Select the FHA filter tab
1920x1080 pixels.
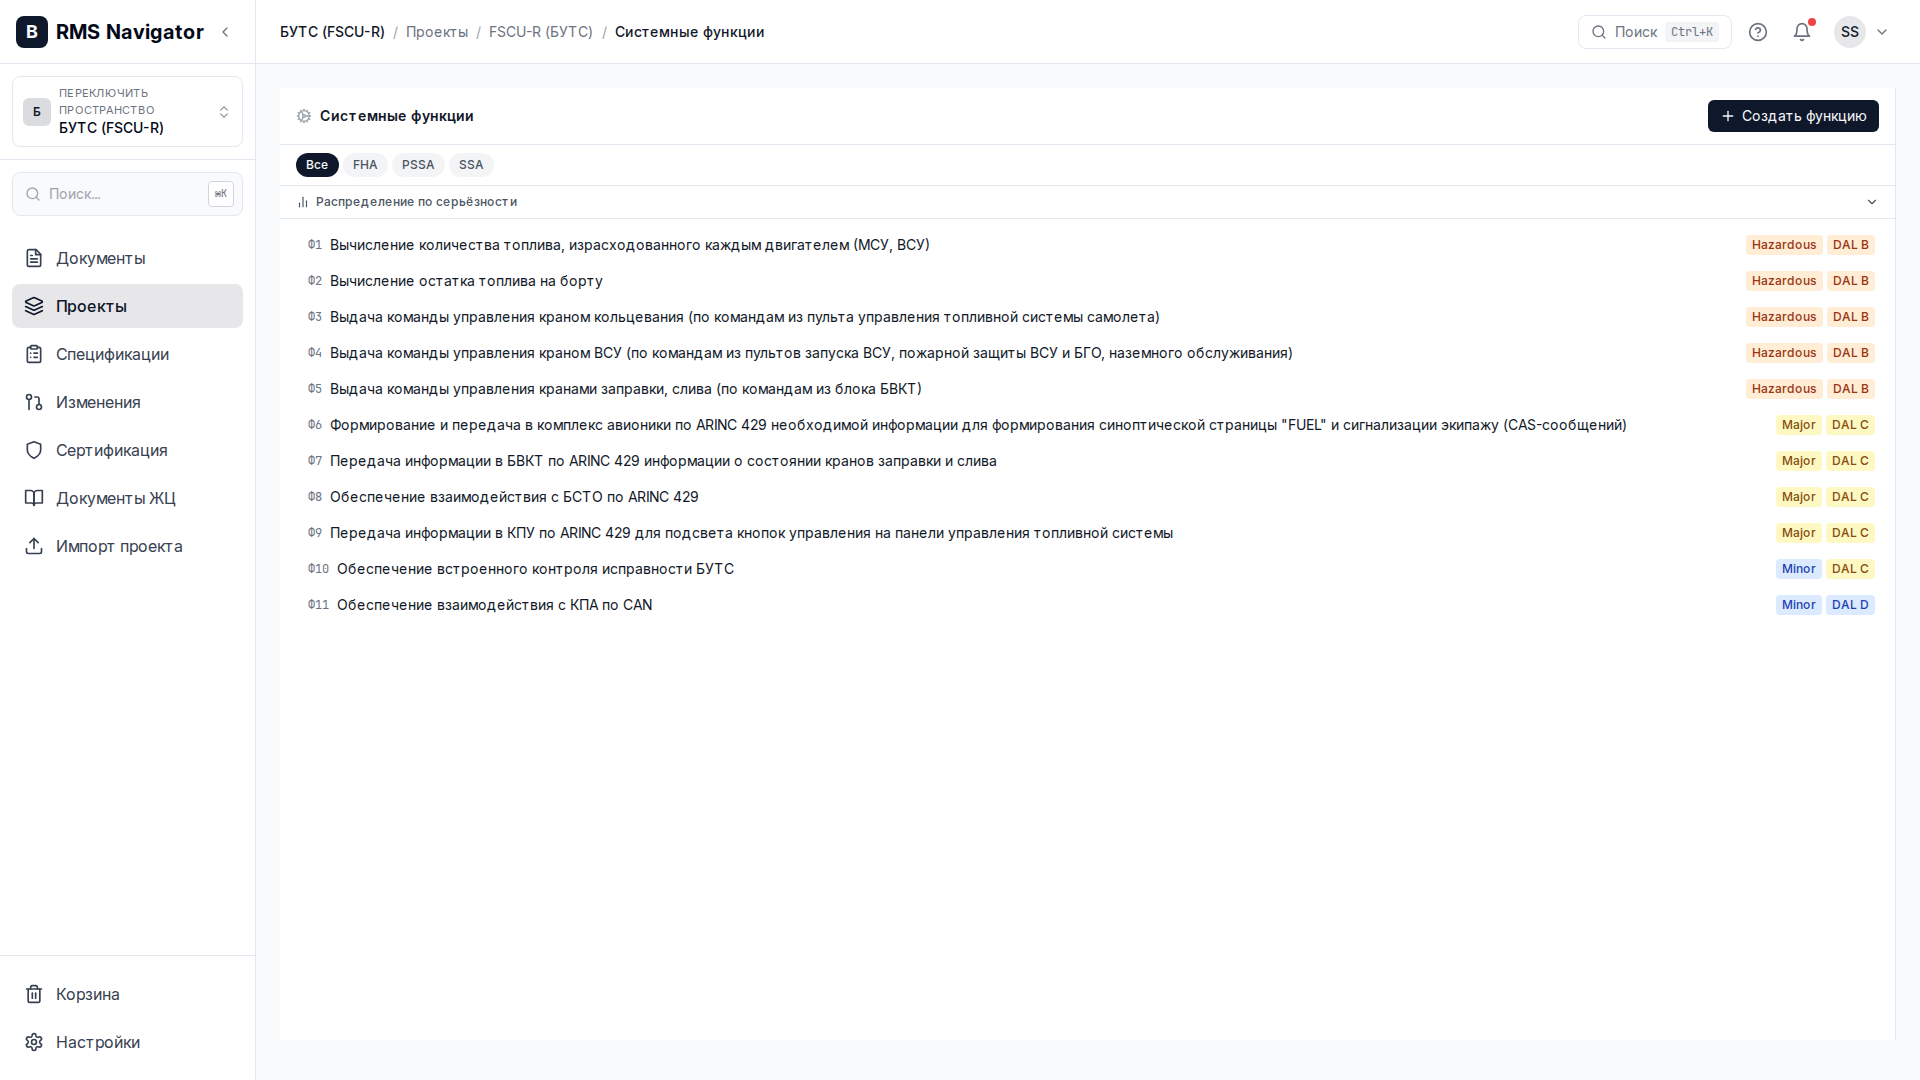pos(365,165)
